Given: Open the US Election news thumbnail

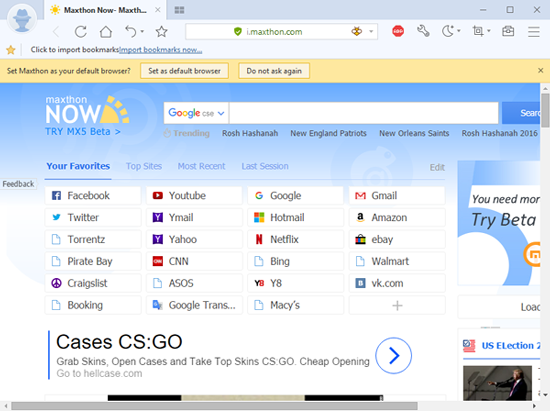Looking at the screenshot, I should [497, 383].
